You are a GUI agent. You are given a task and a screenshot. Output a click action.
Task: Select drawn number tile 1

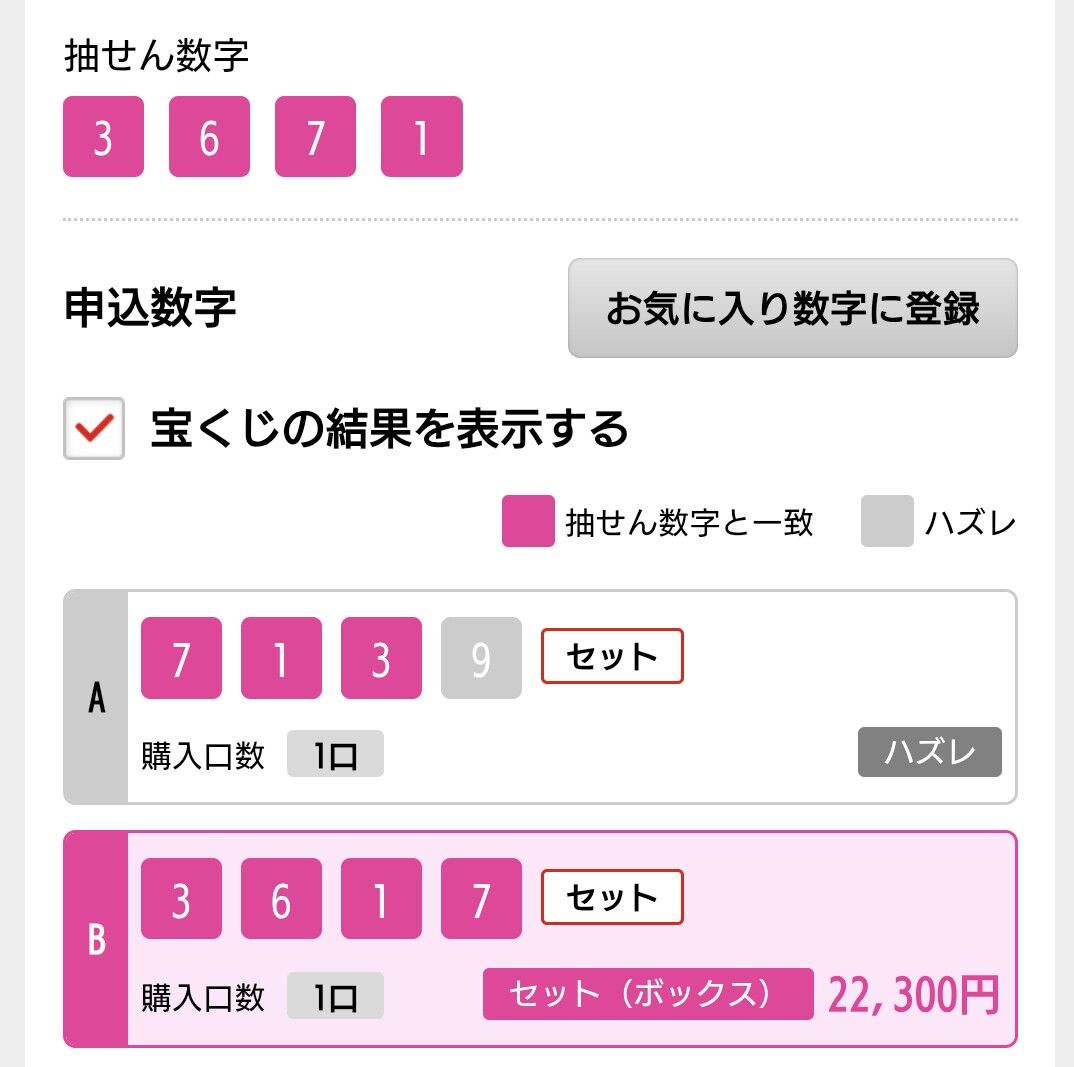[422, 136]
